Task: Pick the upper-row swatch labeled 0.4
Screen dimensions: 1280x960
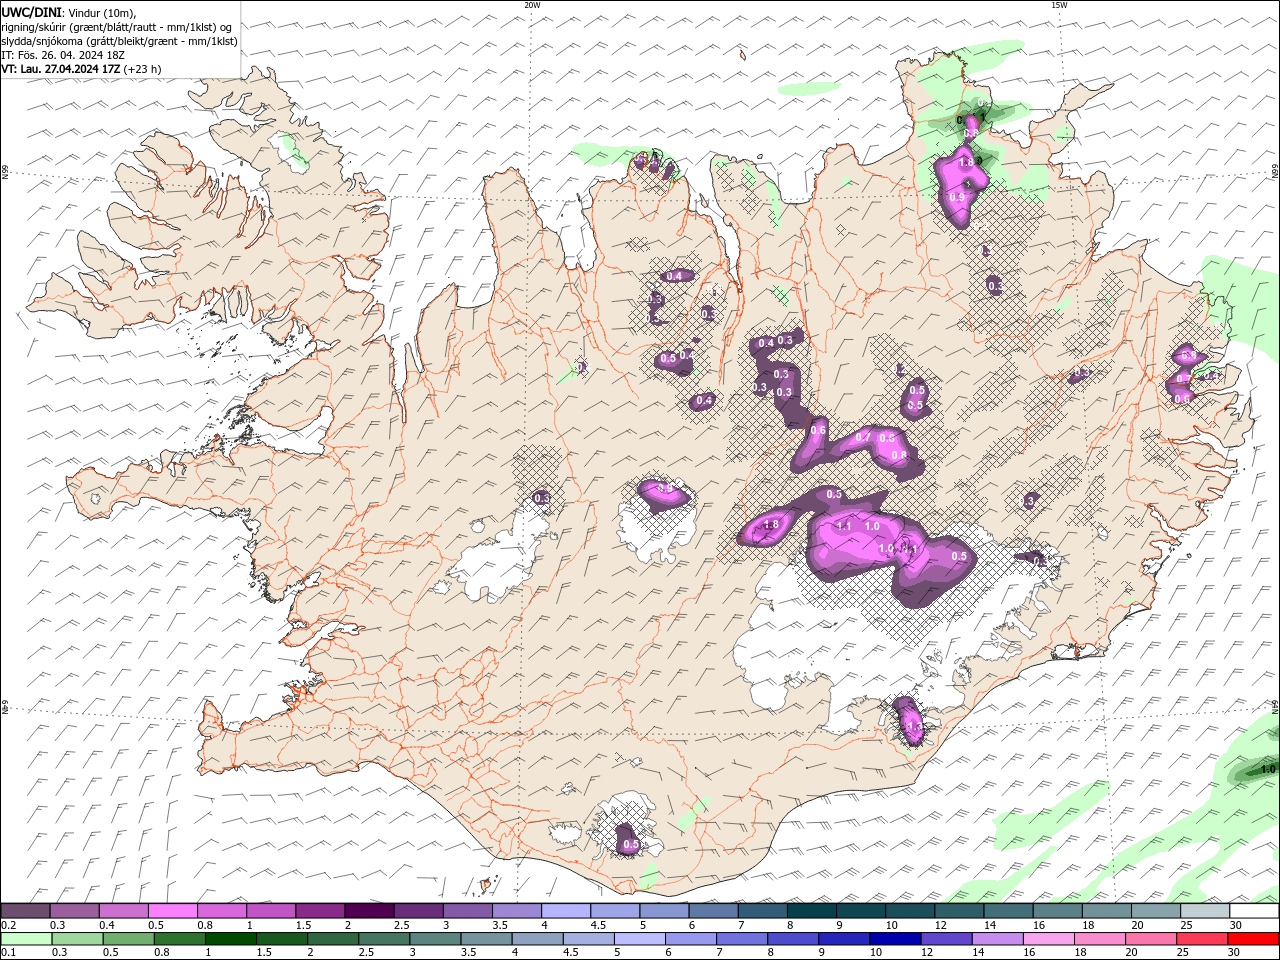Action: pyautogui.click(x=123, y=911)
